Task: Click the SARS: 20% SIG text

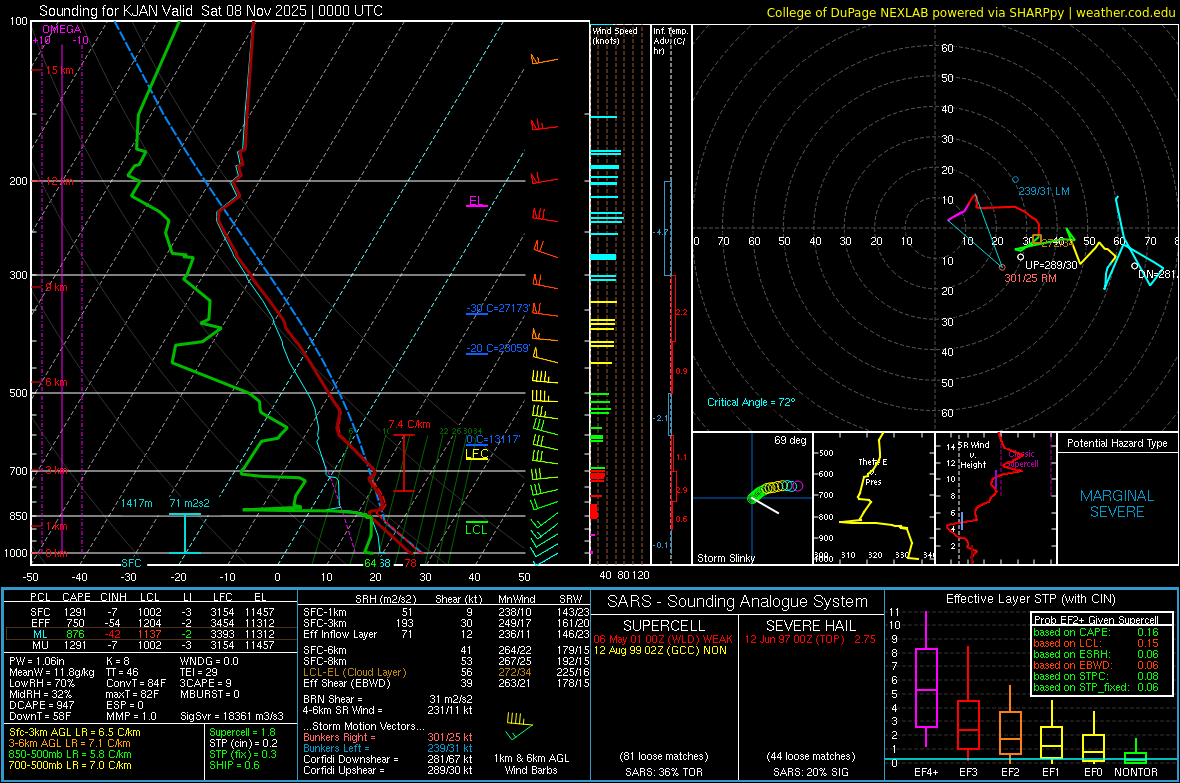Action: point(810,772)
